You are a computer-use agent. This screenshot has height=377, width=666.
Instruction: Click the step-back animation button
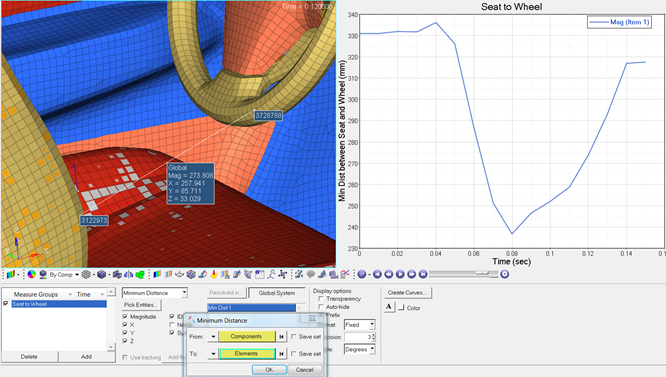click(389, 274)
